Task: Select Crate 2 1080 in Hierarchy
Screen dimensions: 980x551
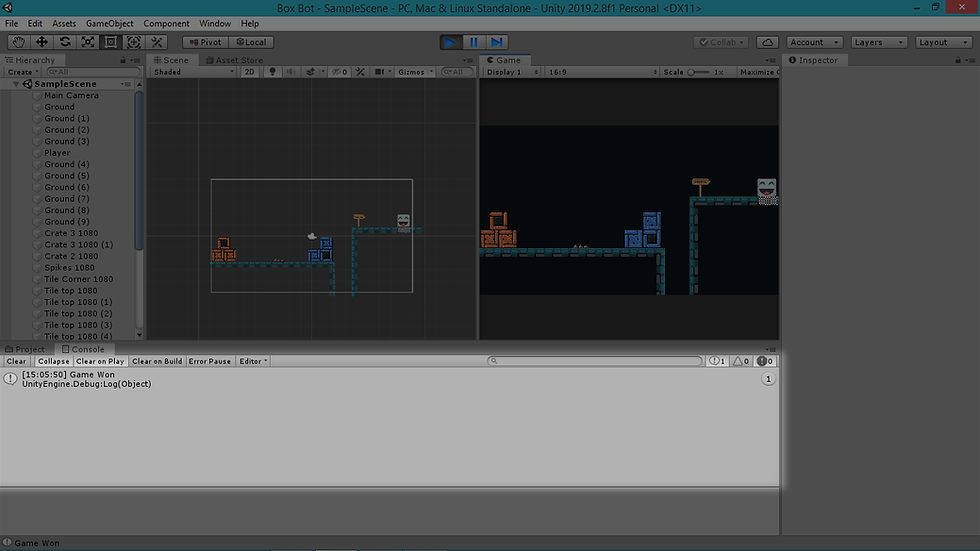Action: (71, 256)
